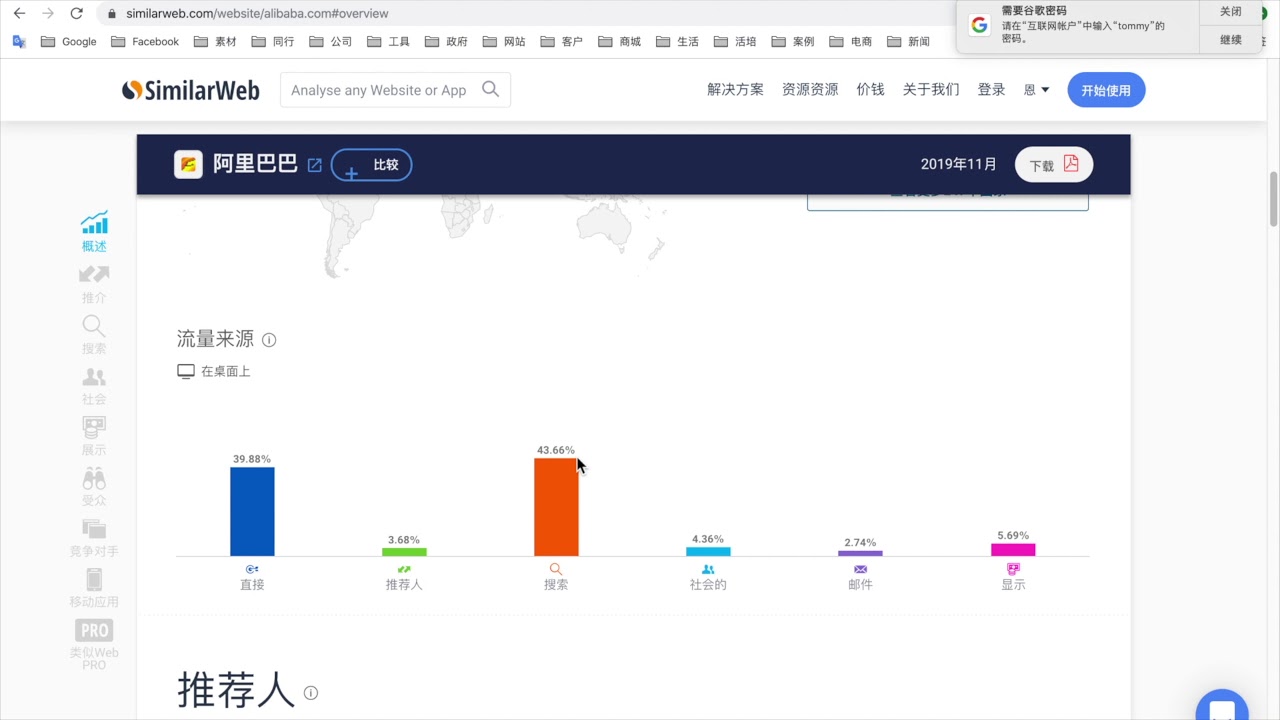Click the address bar URL
The width and height of the screenshot is (1280, 720).
click(x=257, y=13)
